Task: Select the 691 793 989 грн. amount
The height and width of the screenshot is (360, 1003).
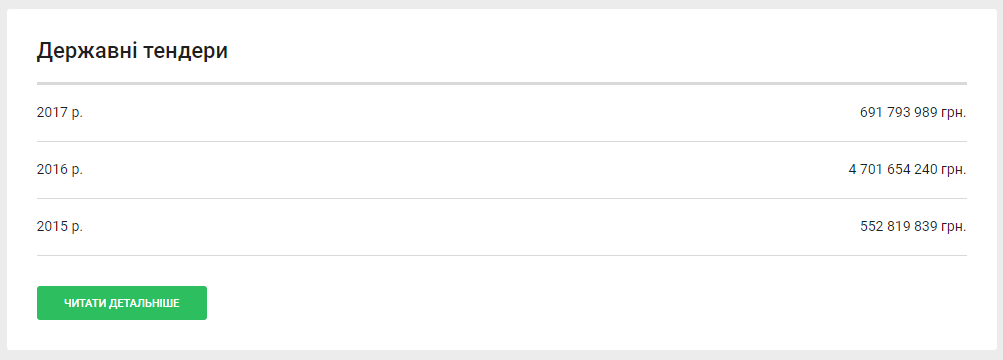Action: point(913,113)
